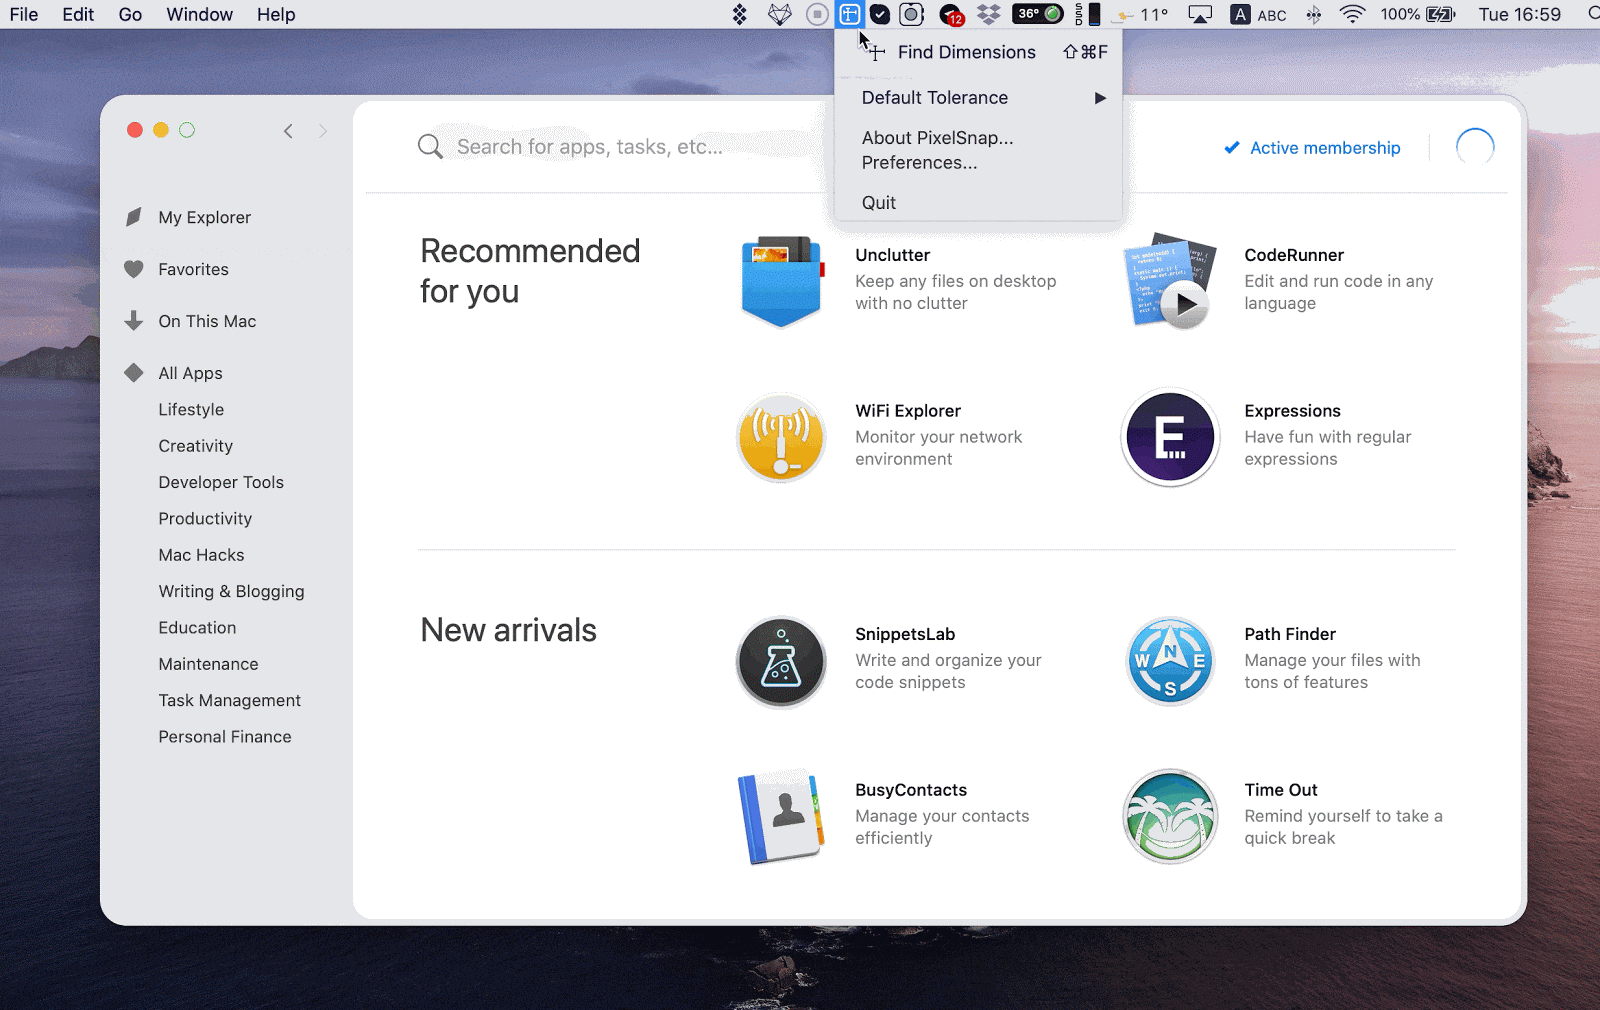Viewport: 1600px width, 1010px height.
Task: Click the PixelSnap menu bar icon
Action: 849,14
